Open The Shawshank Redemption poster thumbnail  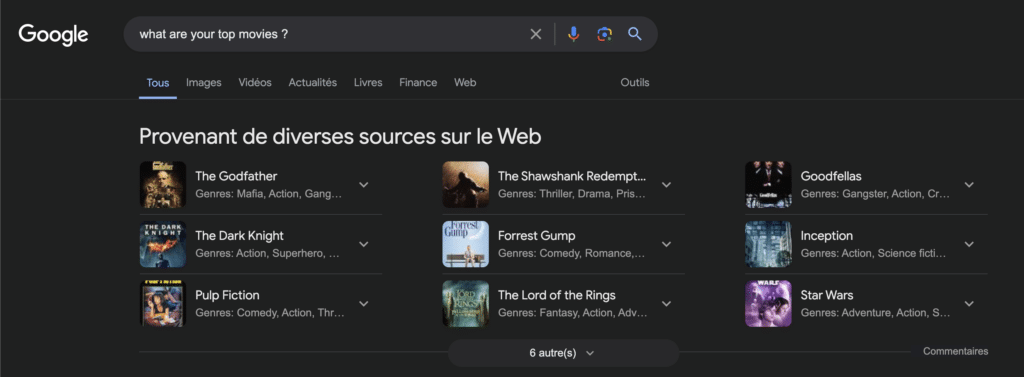466,185
